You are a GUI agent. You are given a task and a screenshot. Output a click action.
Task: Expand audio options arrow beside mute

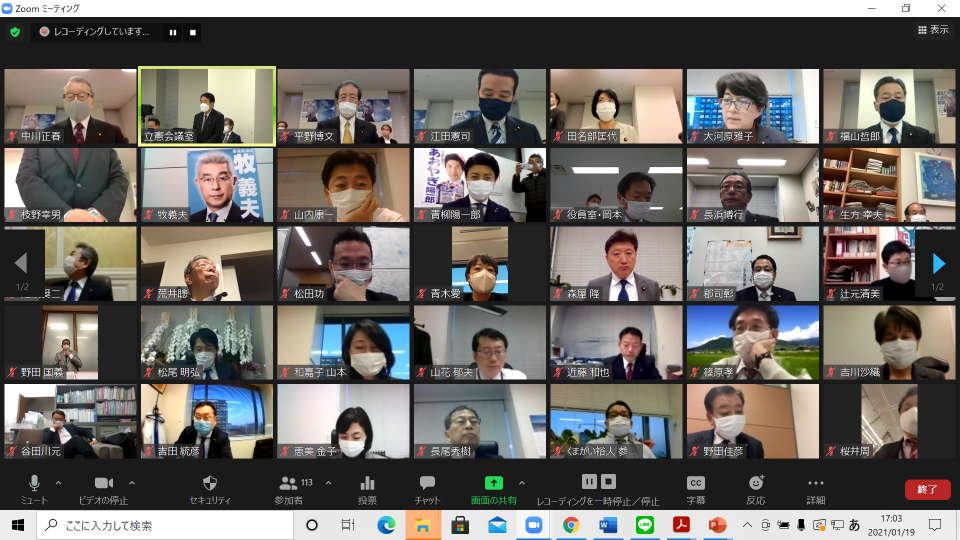(x=58, y=483)
